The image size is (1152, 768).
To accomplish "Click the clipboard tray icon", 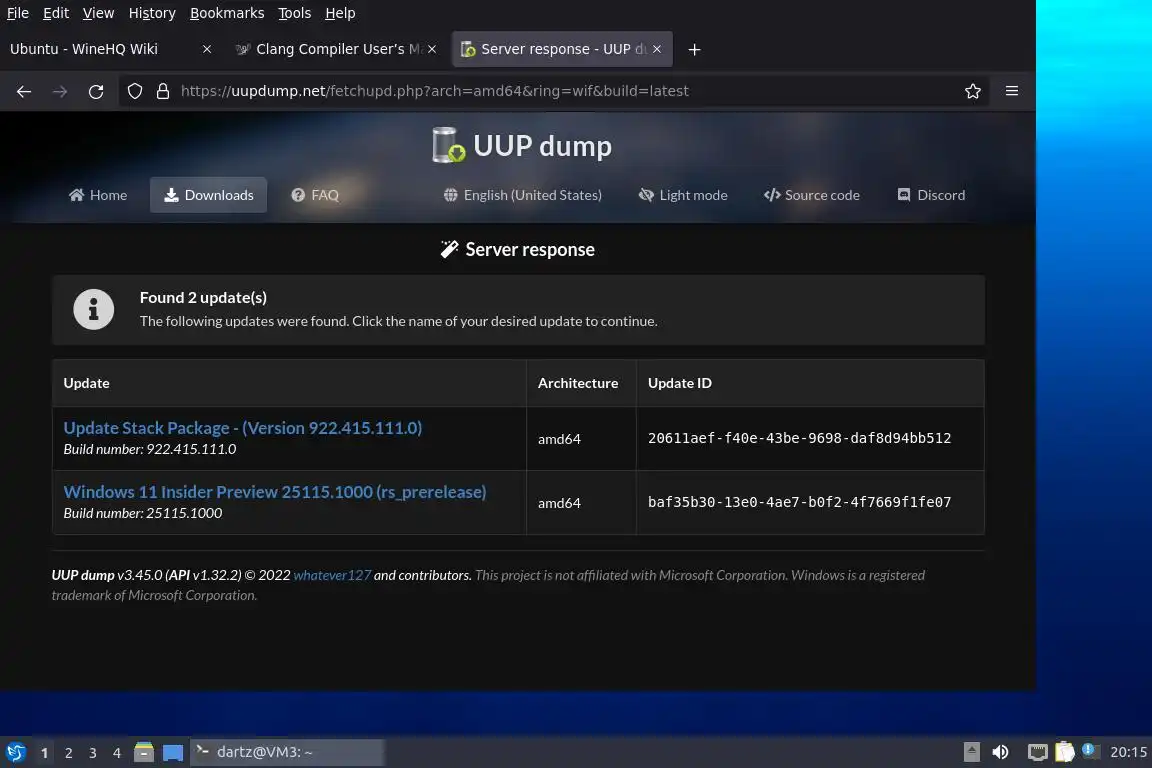I will [1065, 751].
